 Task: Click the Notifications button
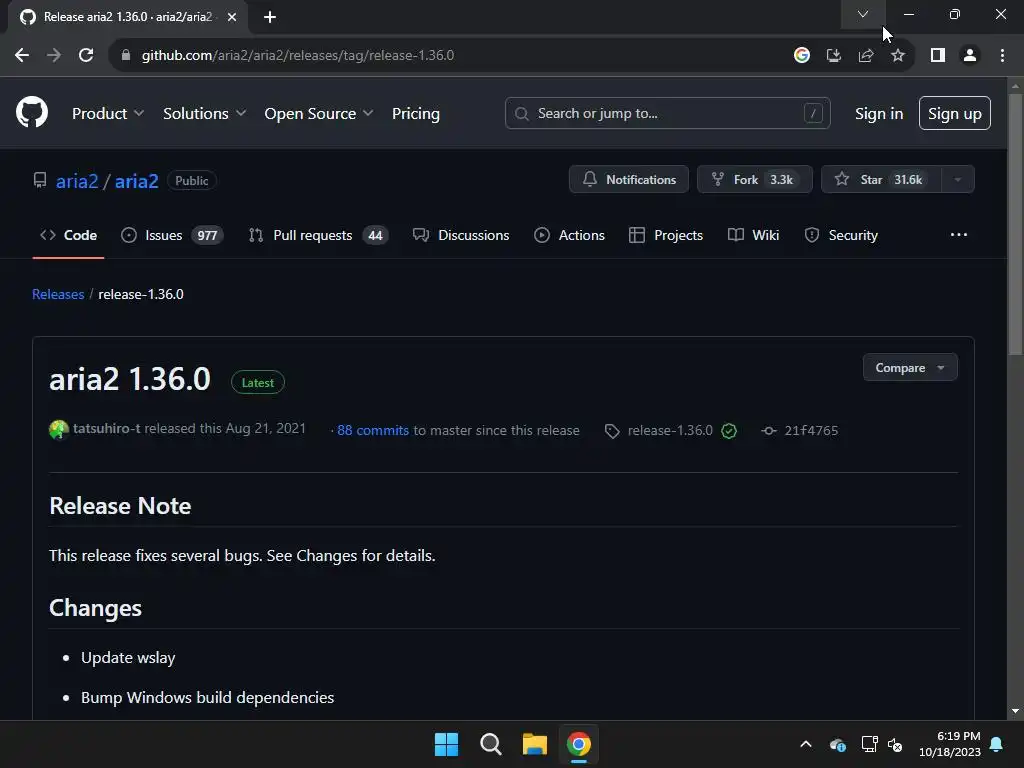point(628,179)
